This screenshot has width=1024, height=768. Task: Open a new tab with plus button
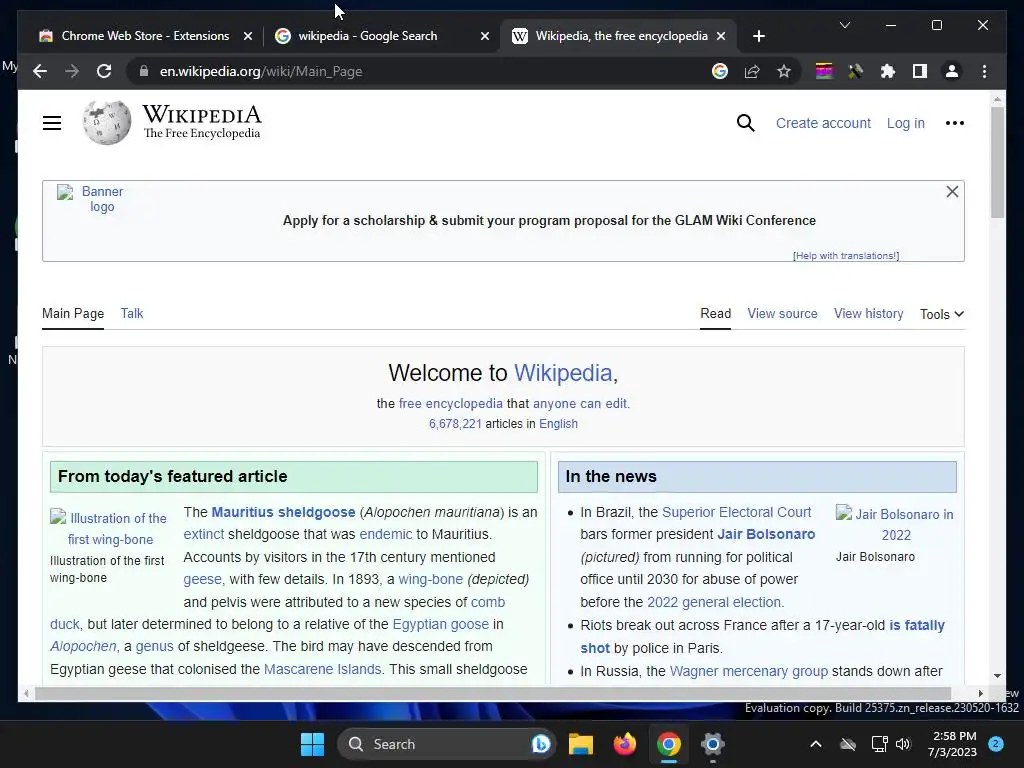point(758,36)
